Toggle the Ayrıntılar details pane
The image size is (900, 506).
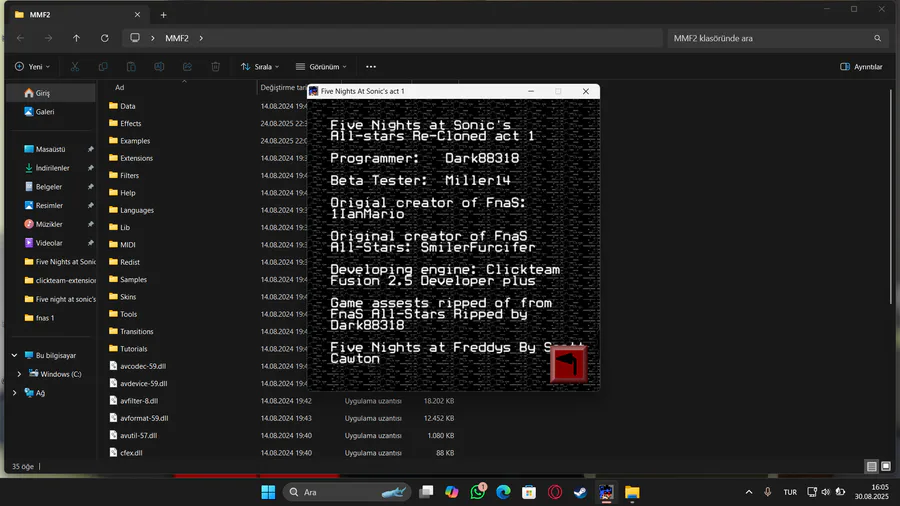861,67
